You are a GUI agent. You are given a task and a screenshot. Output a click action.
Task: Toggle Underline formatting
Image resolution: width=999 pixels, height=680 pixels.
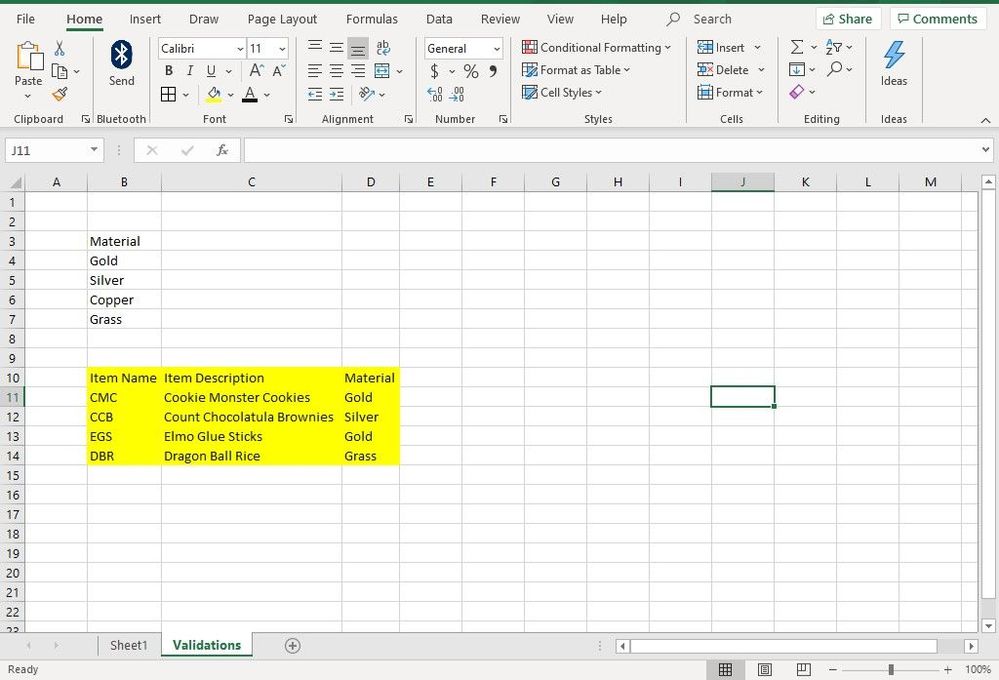pos(211,71)
